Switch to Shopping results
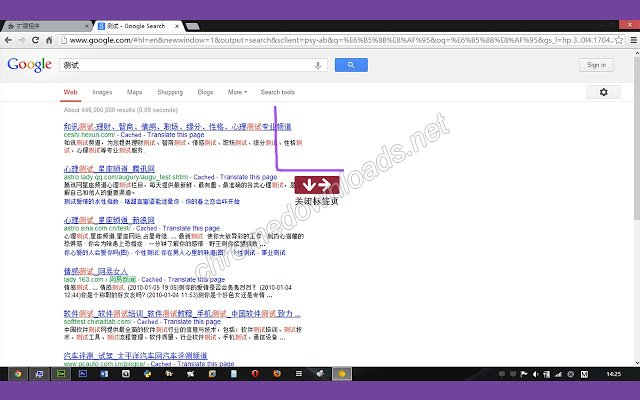This screenshot has height=400, width=640. [x=170, y=92]
